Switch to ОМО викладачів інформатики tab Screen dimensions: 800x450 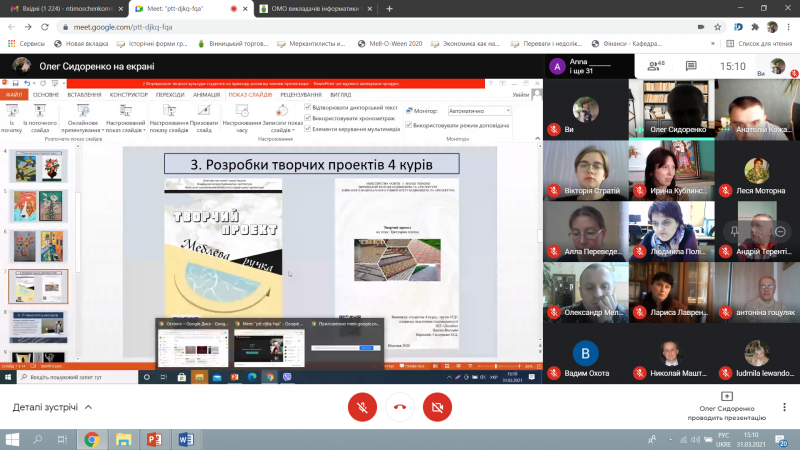coord(316,9)
